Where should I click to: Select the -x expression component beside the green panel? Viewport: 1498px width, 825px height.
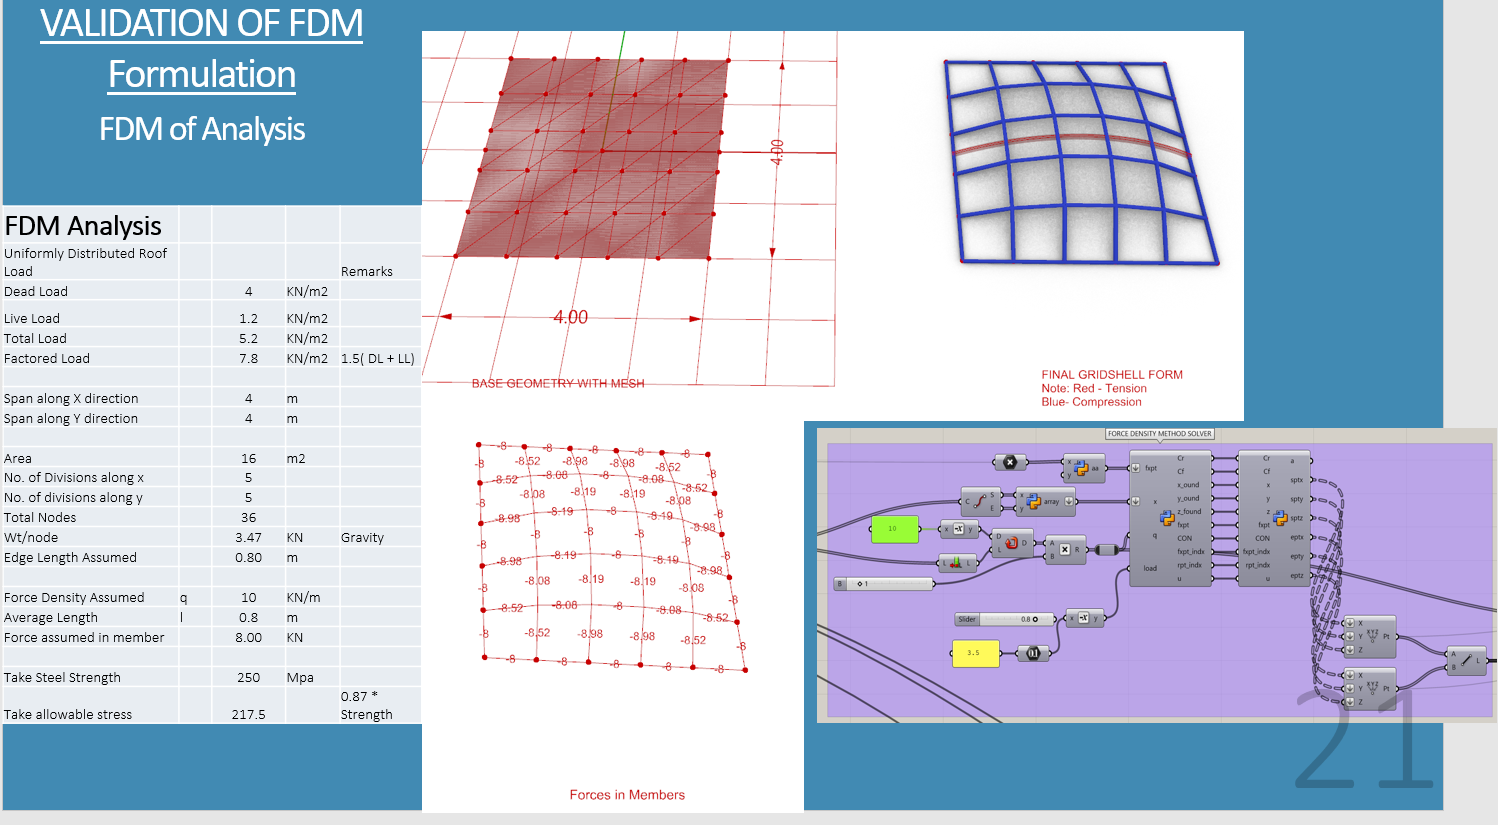tap(959, 529)
